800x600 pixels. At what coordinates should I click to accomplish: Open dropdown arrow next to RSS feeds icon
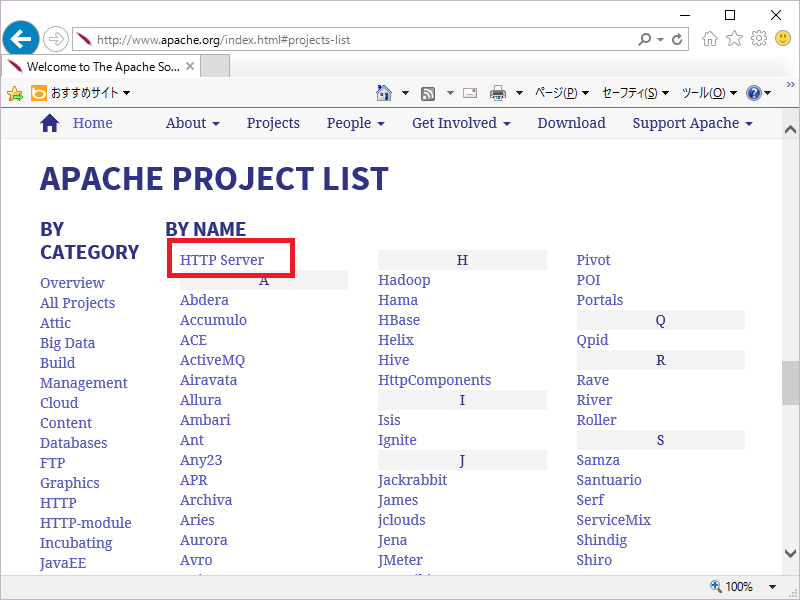(x=450, y=93)
